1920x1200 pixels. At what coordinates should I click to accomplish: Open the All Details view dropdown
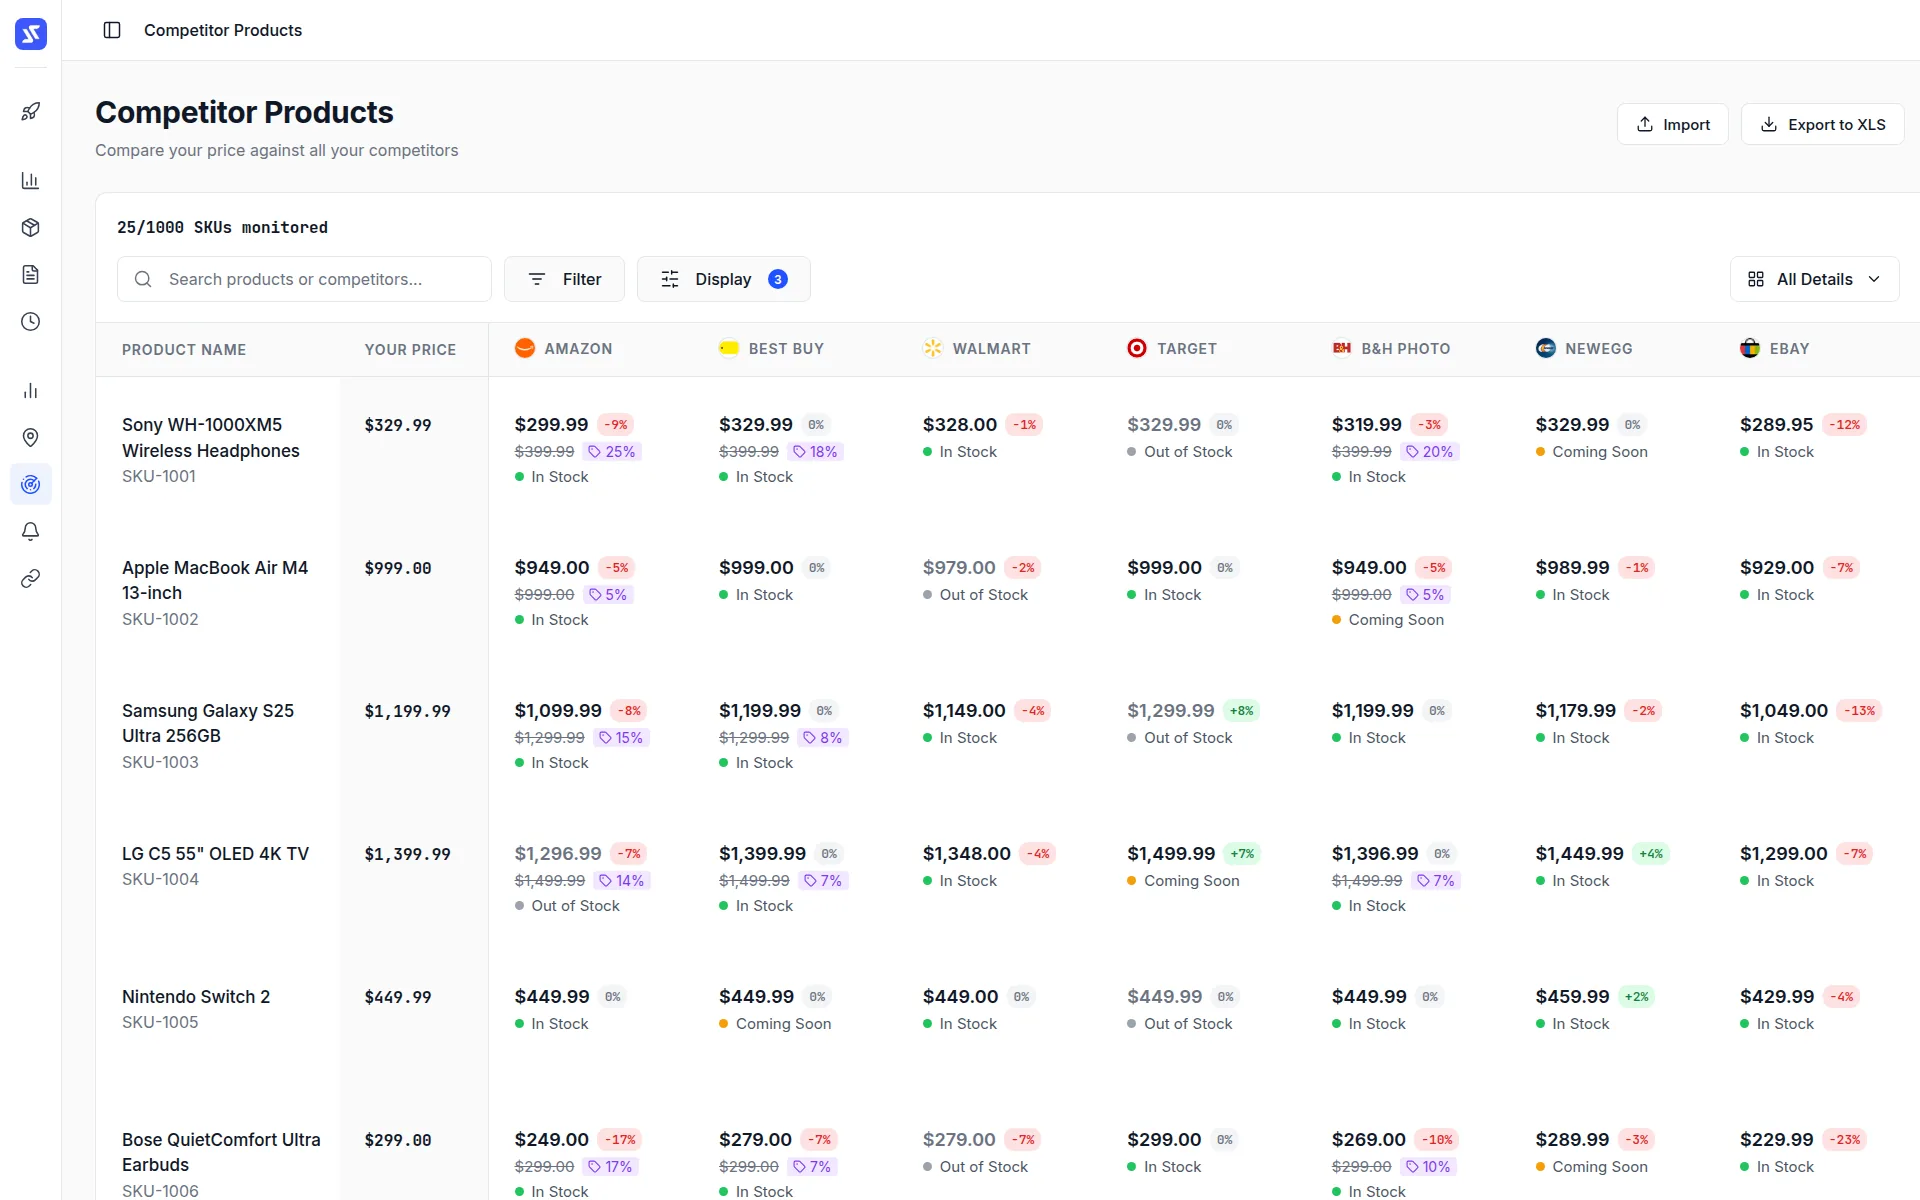1814,279
